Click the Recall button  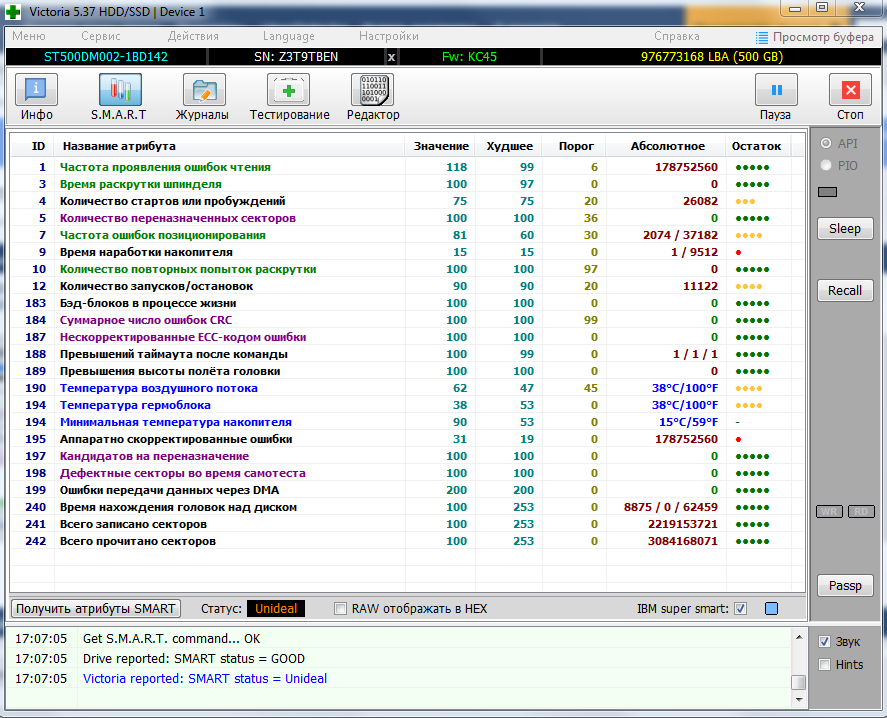point(845,290)
